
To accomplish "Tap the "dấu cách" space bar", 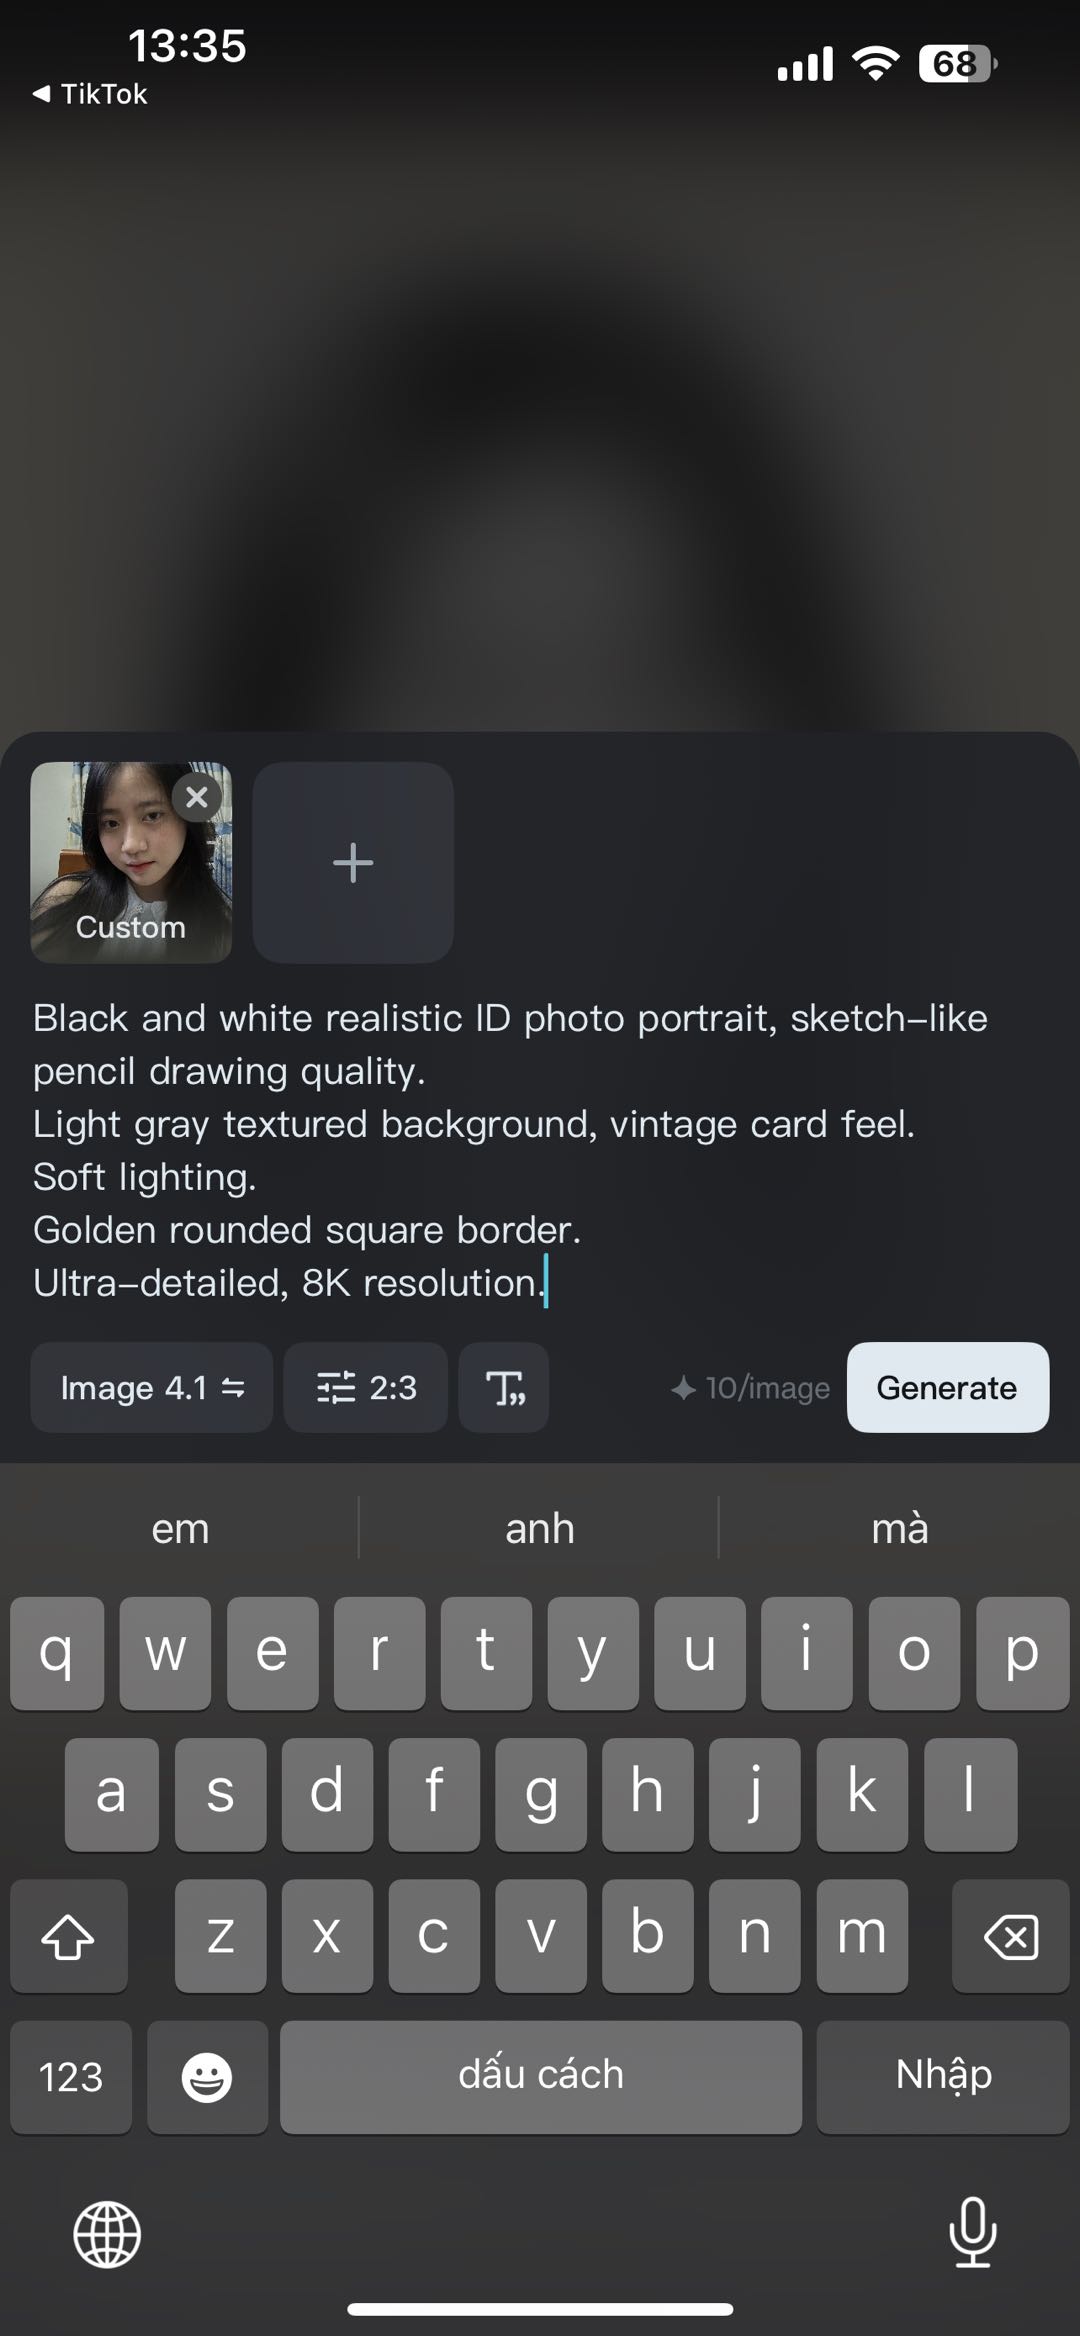I will click(x=541, y=2077).
